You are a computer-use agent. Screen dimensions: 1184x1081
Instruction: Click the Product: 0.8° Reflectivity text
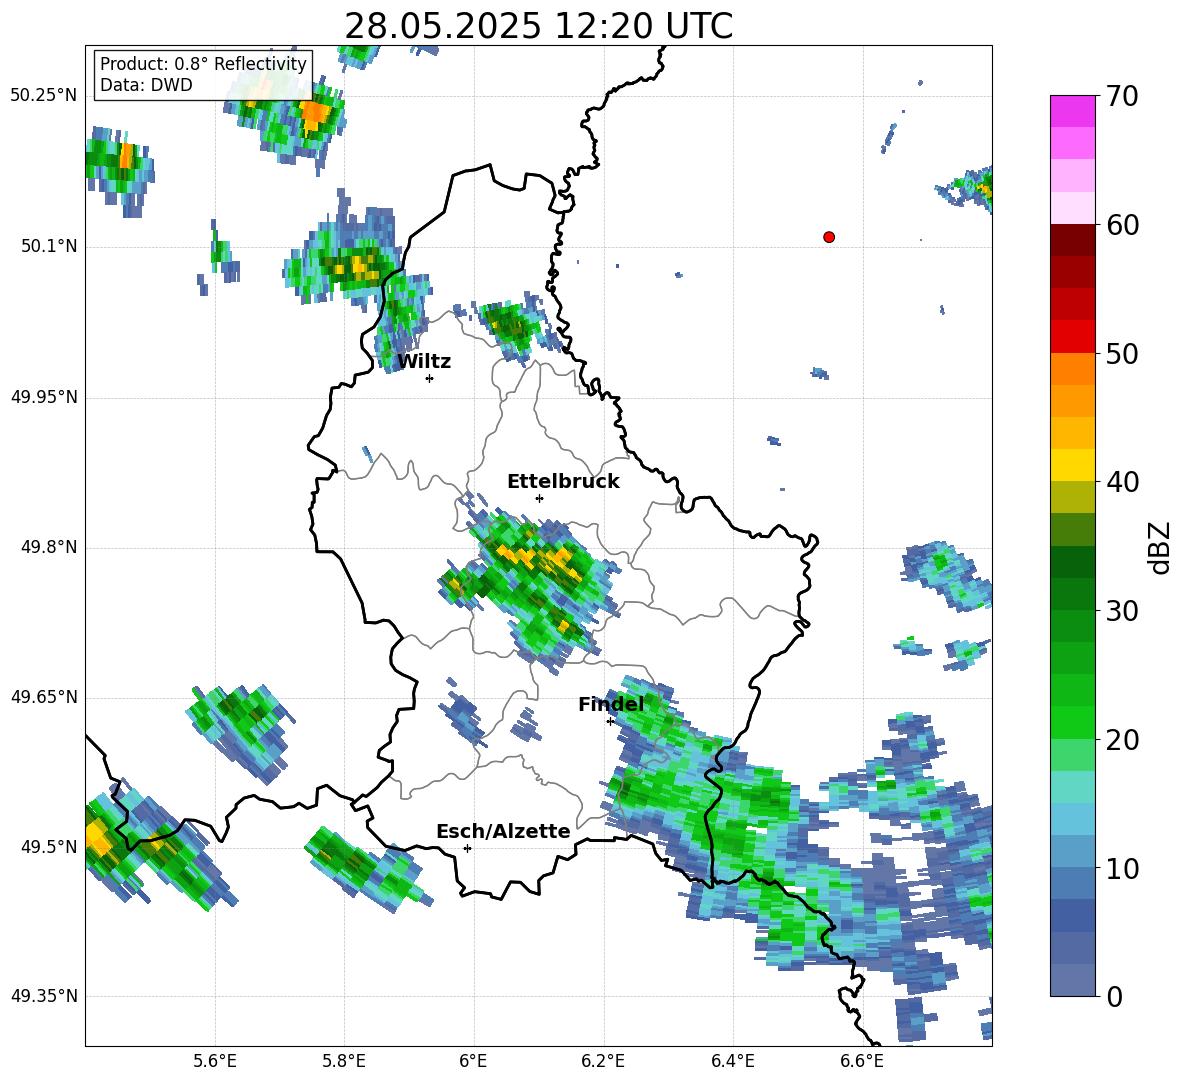(x=203, y=63)
